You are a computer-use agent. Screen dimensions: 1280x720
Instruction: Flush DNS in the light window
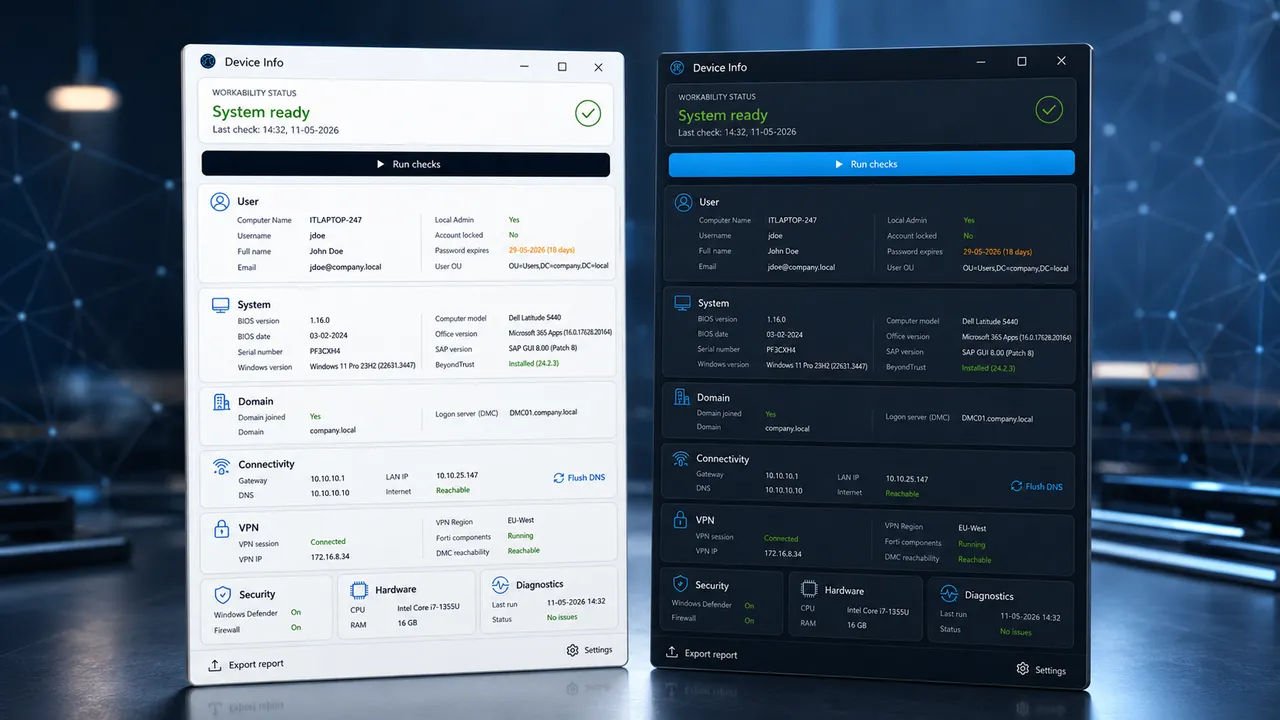coord(579,478)
